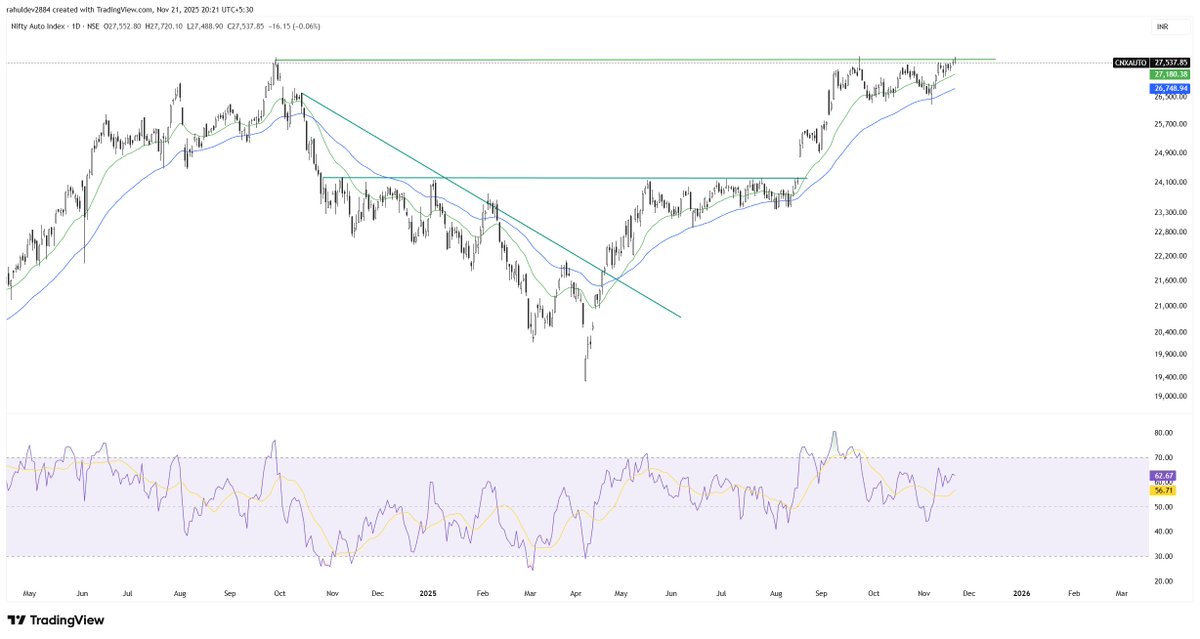This screenshot has height=639, width=1200.
Task: Click the 50.00 RSI axis label
Action: (1164, 507)
